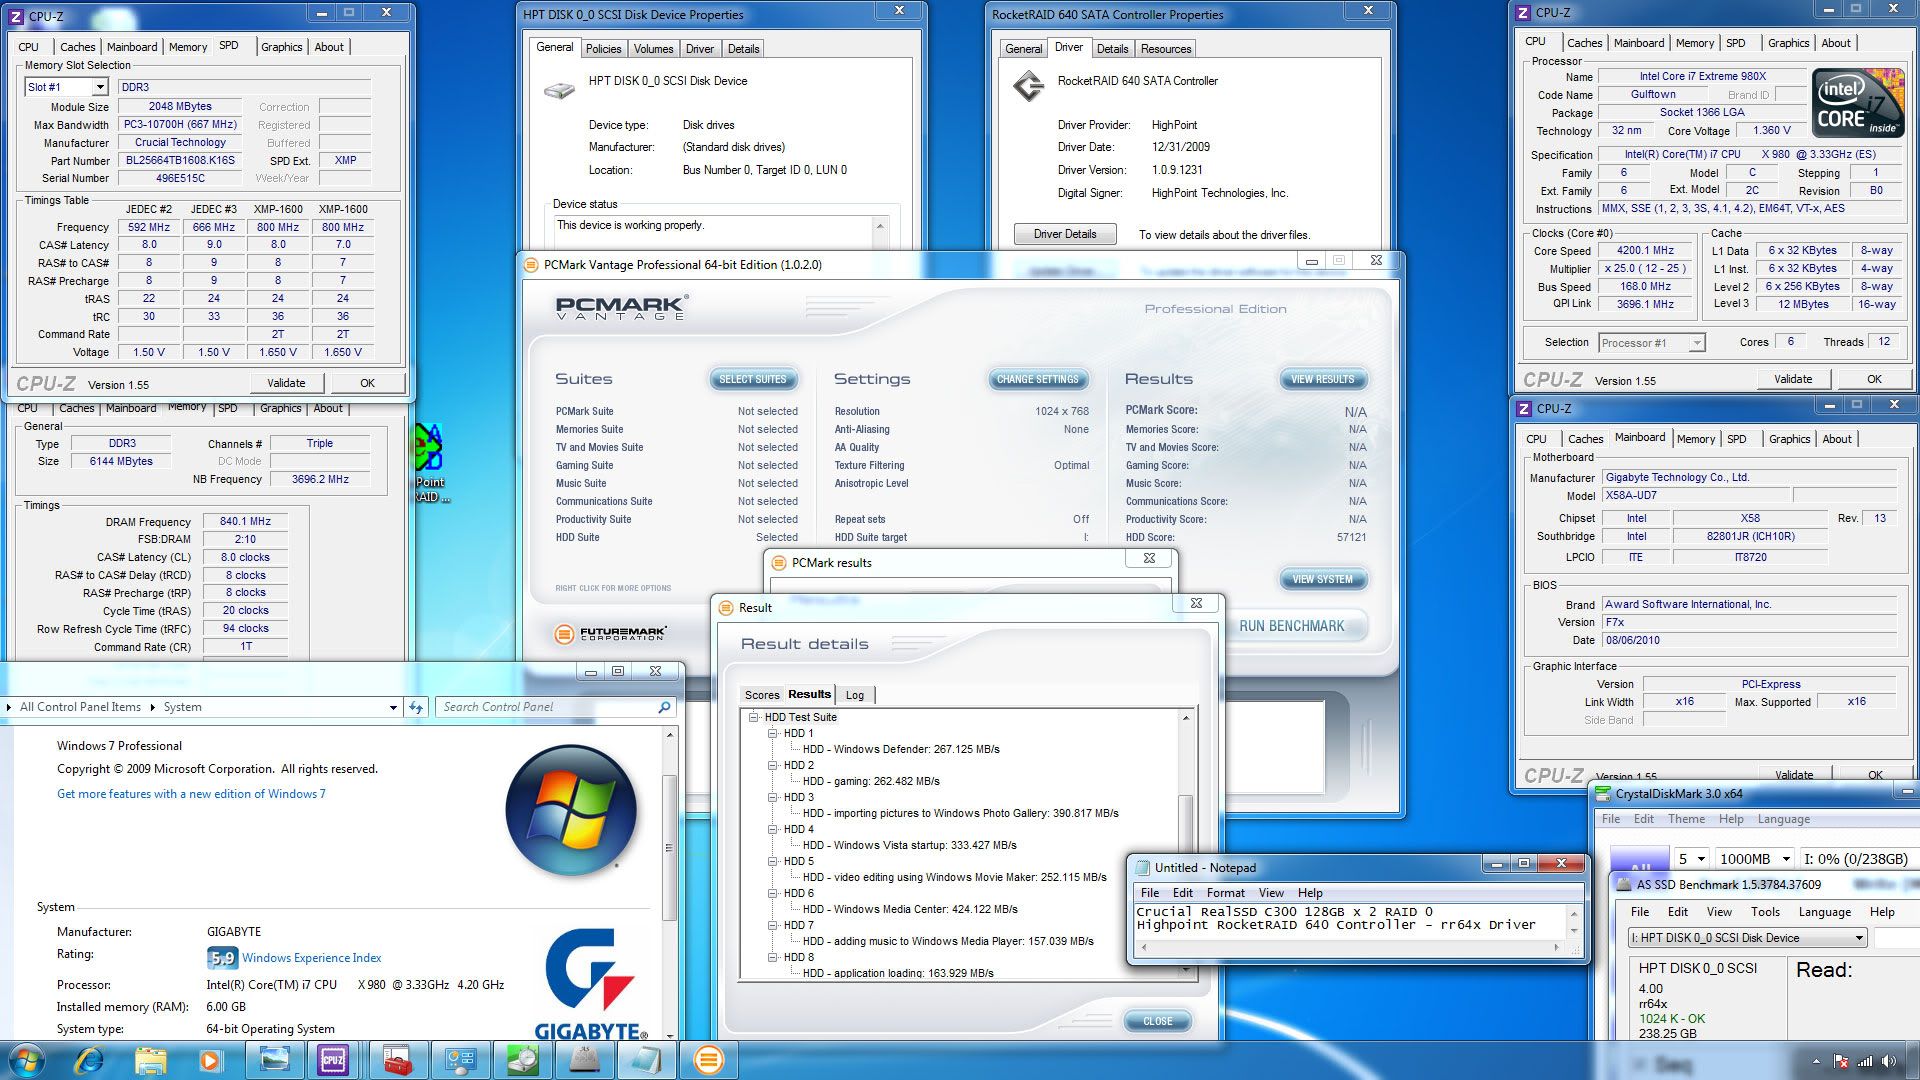This screenshot has height=1080, width=1920.
Task: Open the Scores tab in Result details
Action: coord(762,695)
